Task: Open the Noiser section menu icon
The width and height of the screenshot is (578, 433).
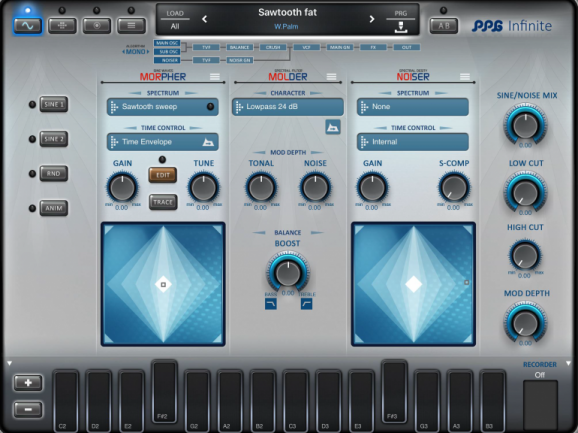Action: 464,76
